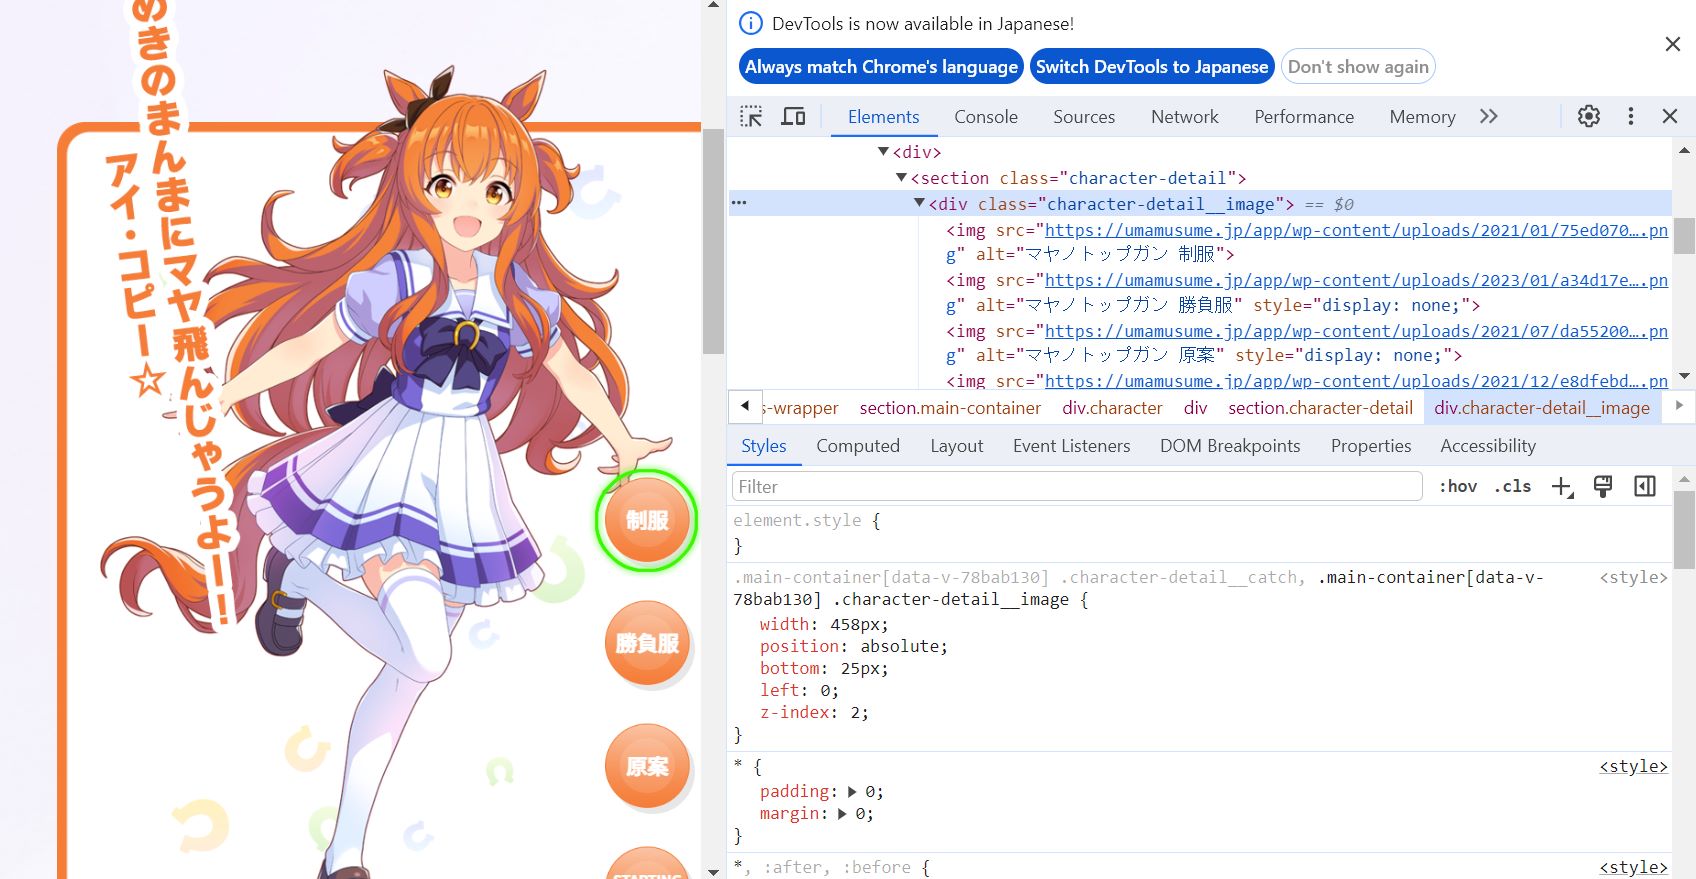
Task: Toggle the computed styles sidebar icon
Action: 1644,487
